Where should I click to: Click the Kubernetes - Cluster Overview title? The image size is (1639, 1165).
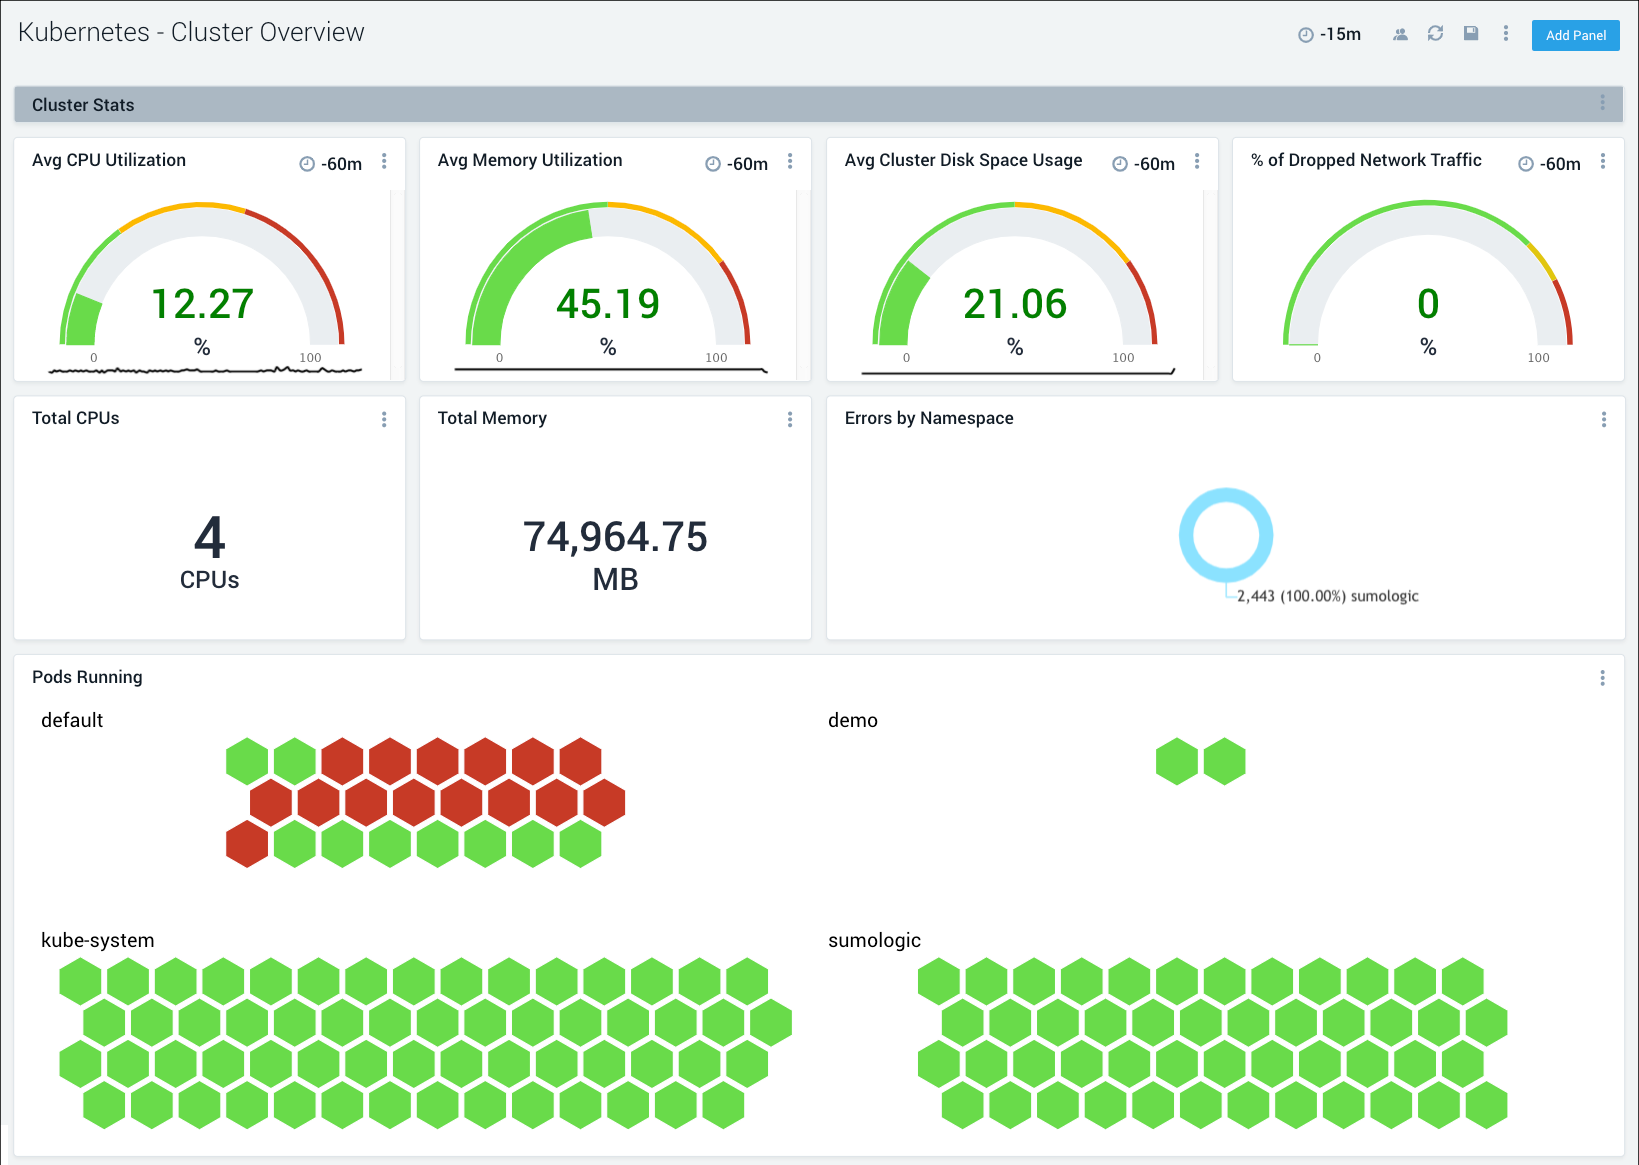[x=191, y=31]
